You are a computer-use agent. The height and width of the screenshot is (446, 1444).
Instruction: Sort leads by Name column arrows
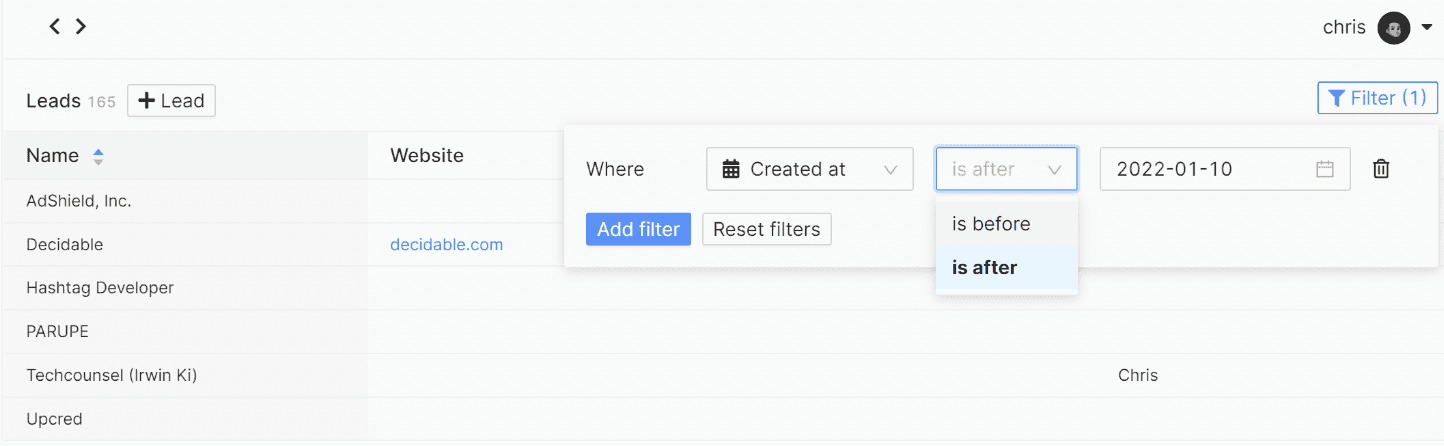98,156
